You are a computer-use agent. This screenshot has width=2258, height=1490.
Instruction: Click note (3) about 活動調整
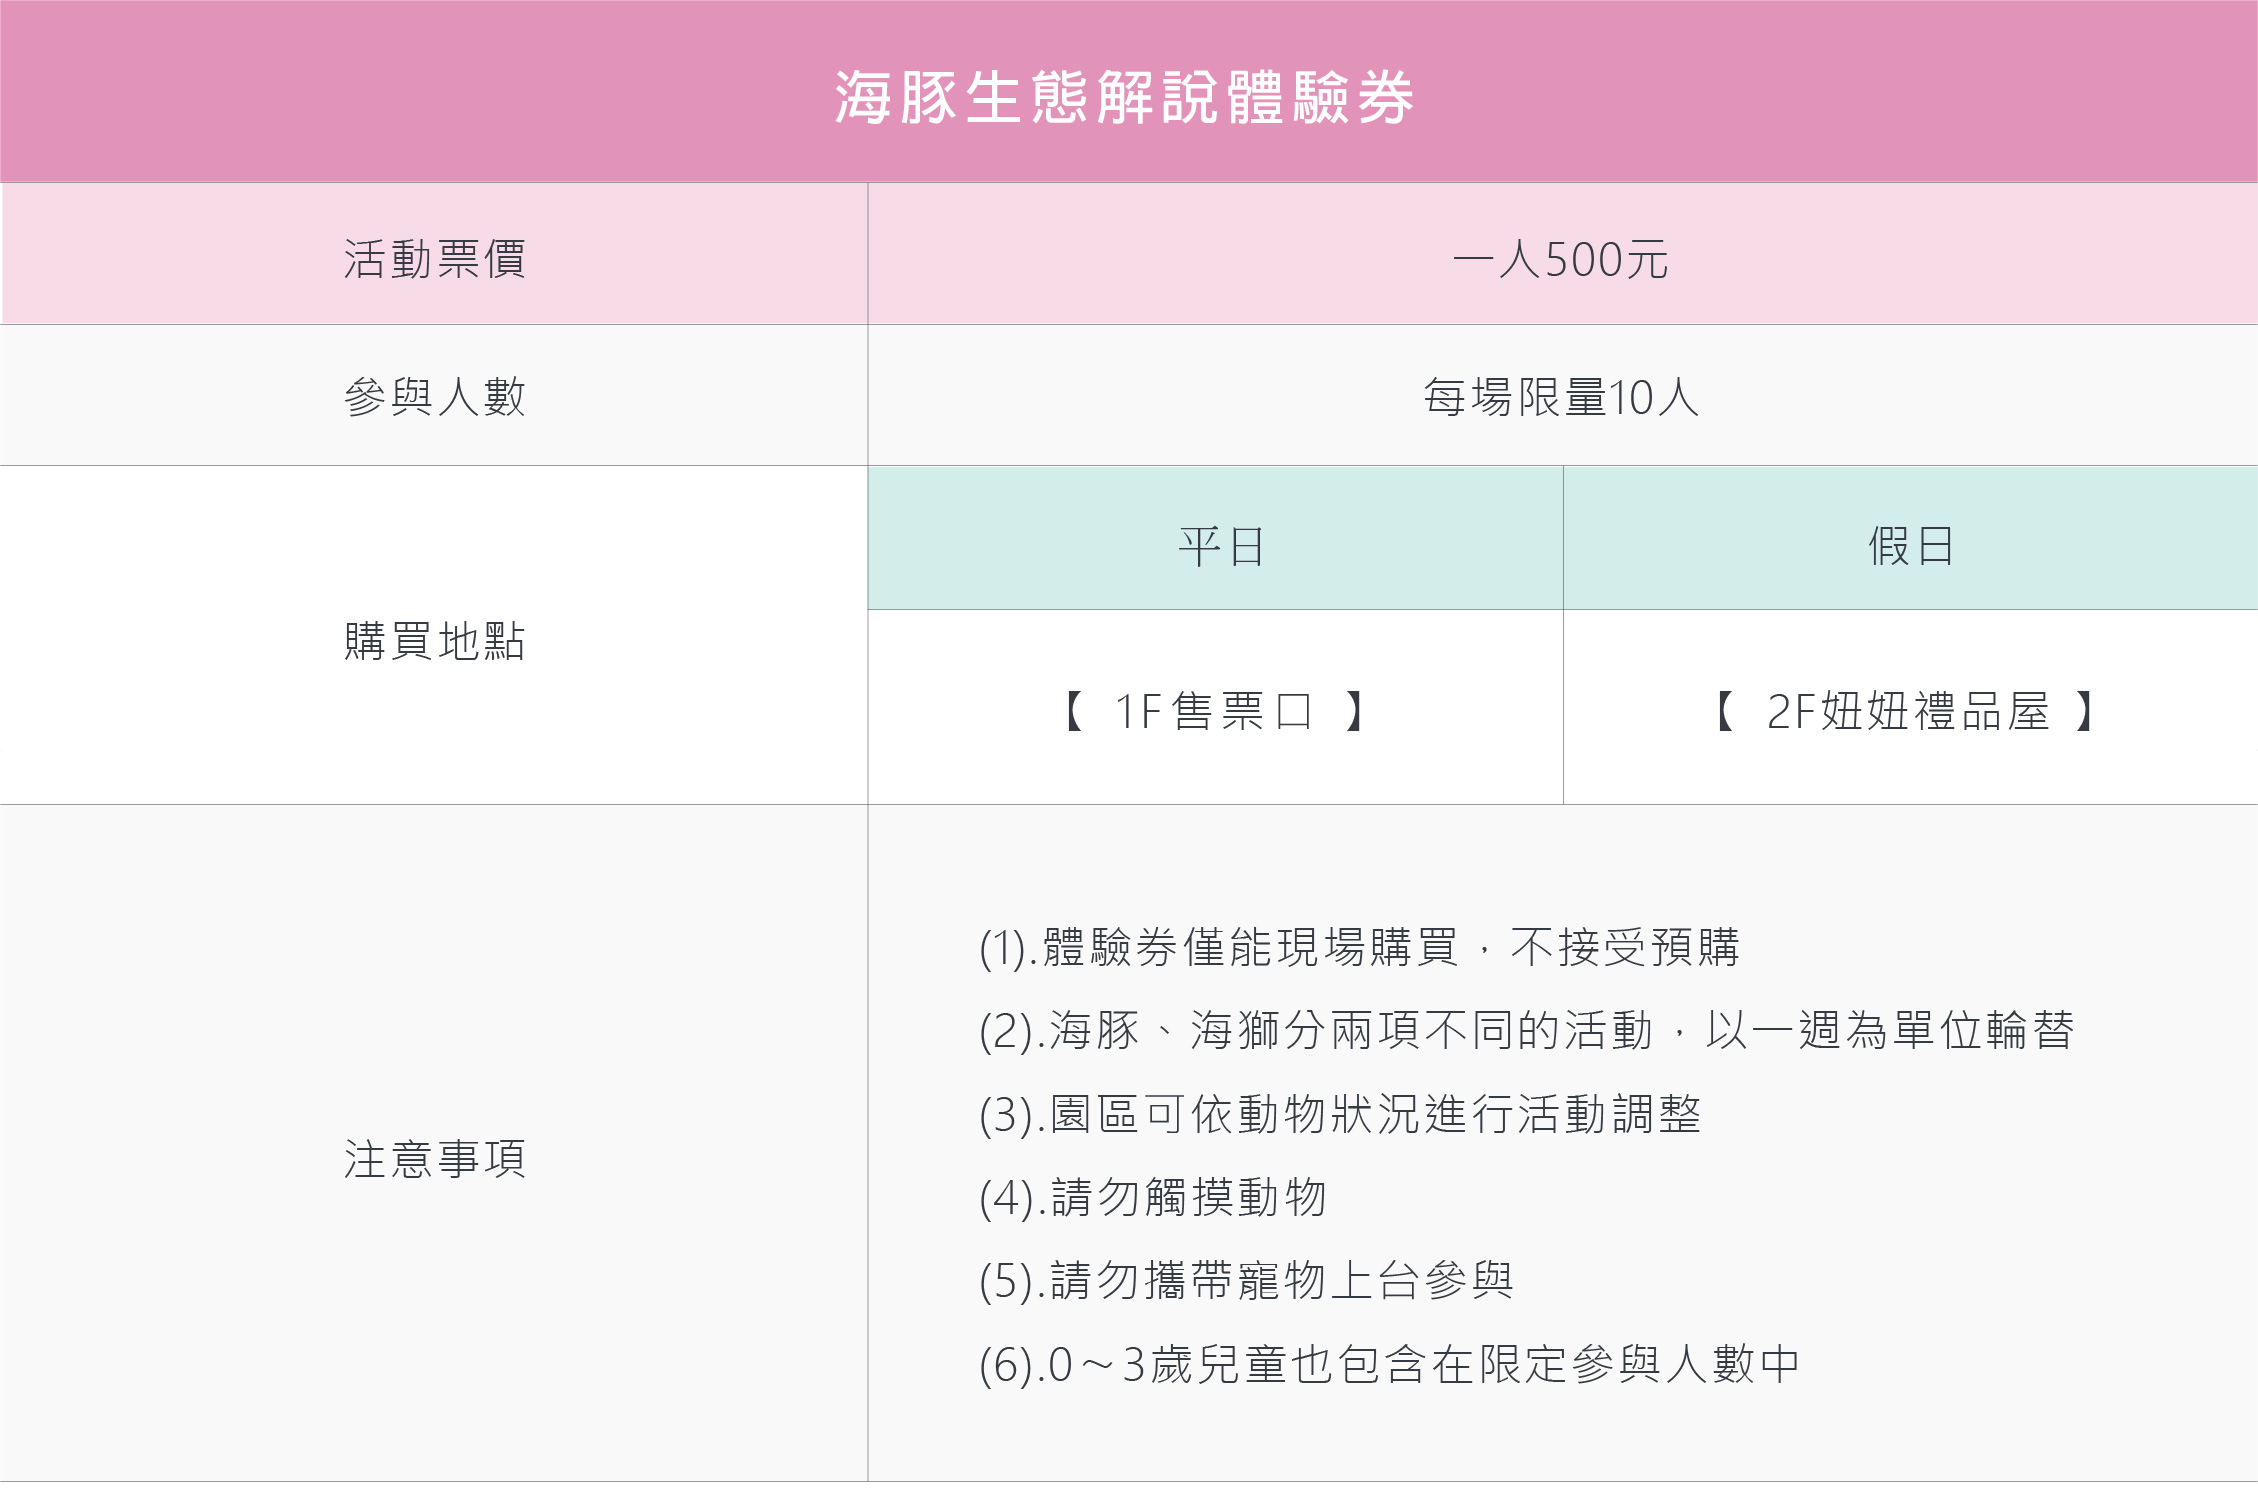pyautogui.click(x=1340, y=1115)
